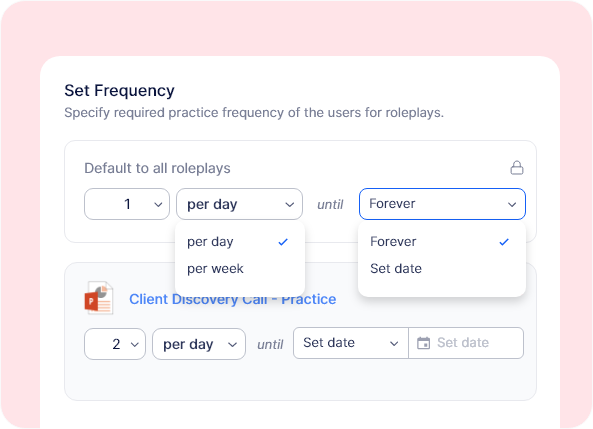Open the roleplay's per day dropdown
The height and width of the screenshot is (429, 593).
pos(199,344)
